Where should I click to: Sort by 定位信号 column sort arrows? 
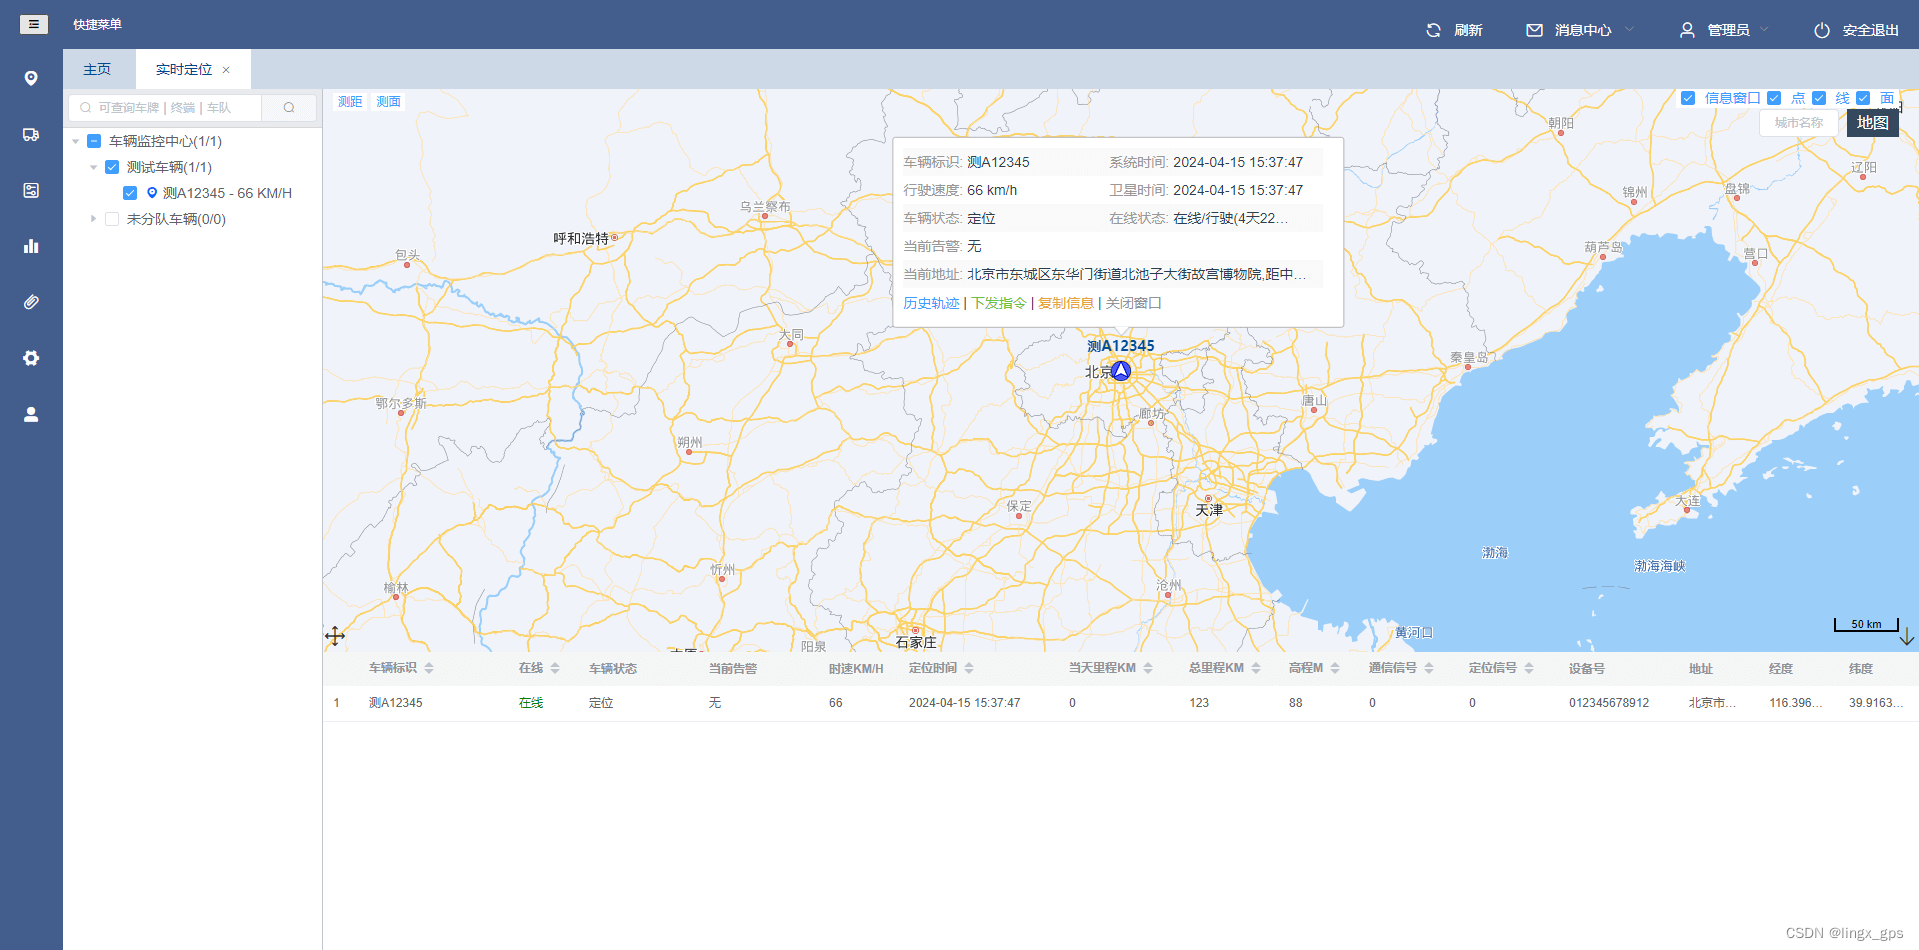click(x=1529, y=668)
